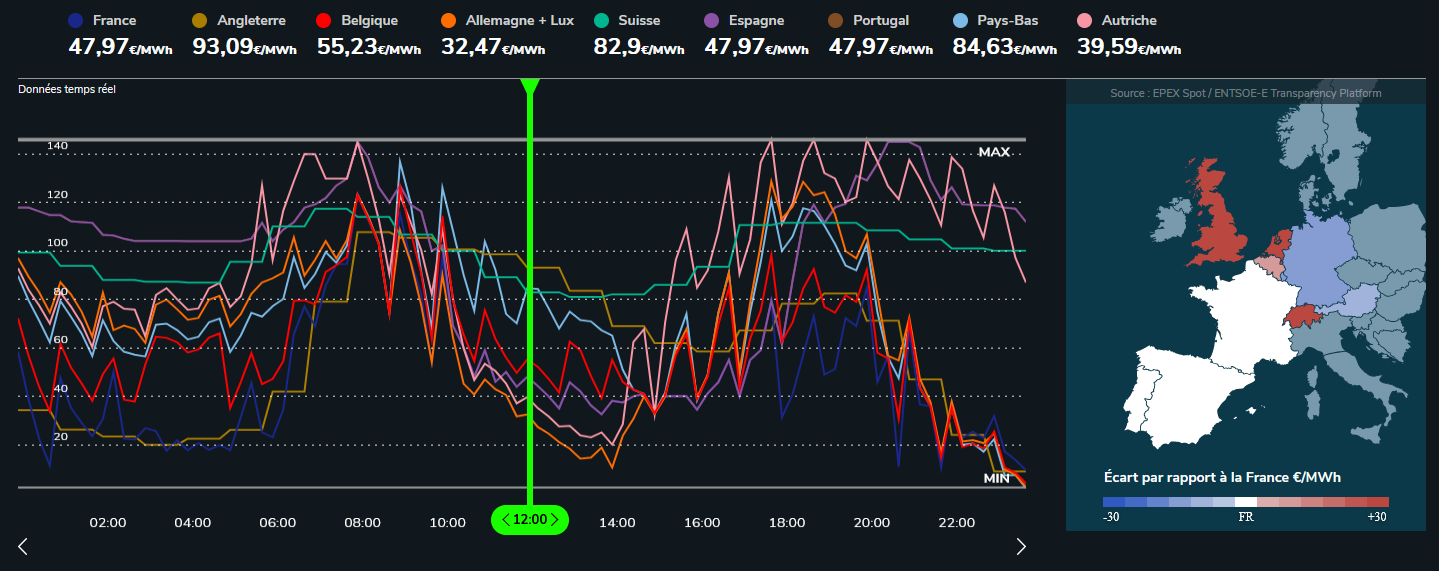Click the Pays-Bas light blue dot
Viewport: 1439px width, 571px height.
[960, 20]
